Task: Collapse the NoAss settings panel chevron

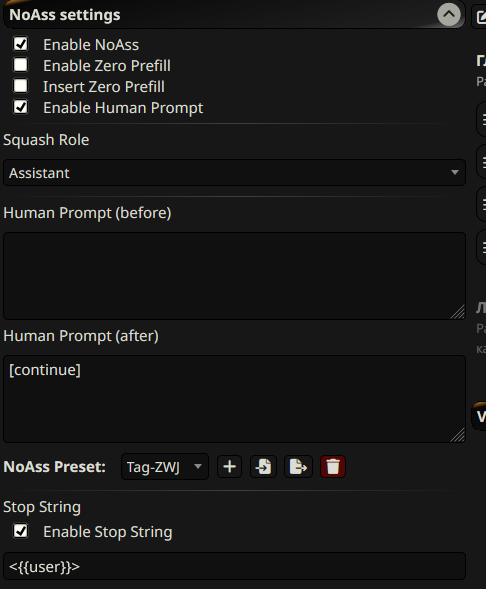Action: 448,15
